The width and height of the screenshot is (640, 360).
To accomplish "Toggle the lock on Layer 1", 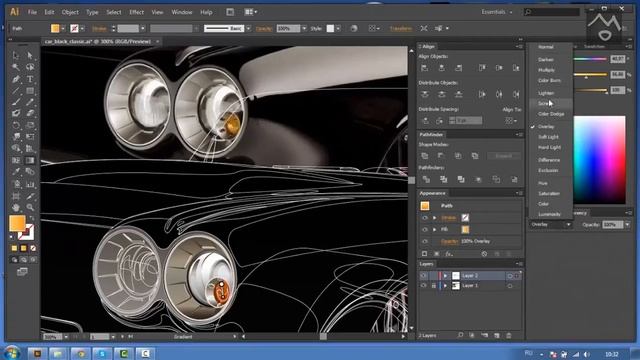I will click(433, 286).
